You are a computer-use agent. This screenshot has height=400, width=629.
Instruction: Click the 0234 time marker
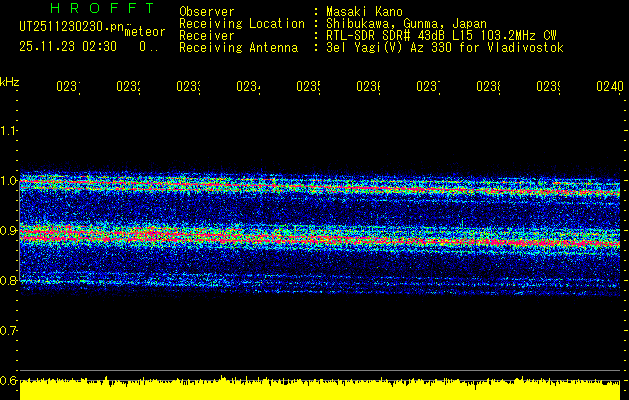[x=248, y=86]
